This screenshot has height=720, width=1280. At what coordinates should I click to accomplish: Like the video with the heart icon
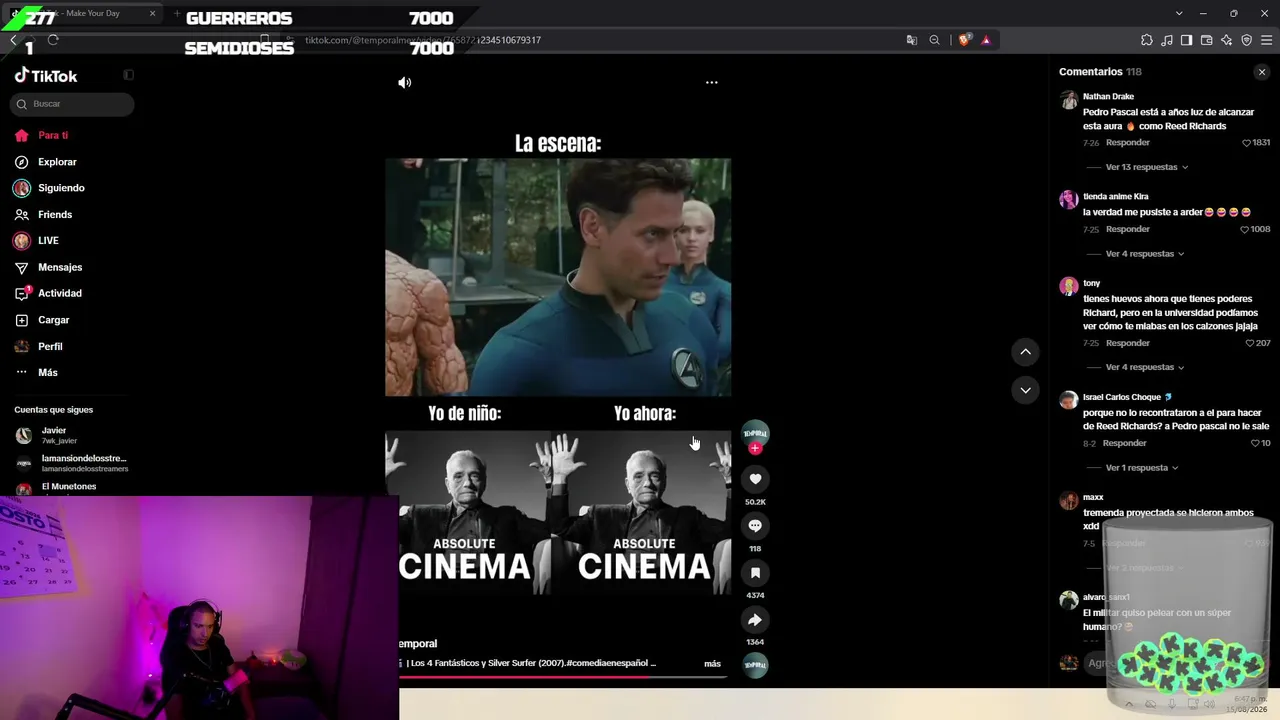point(755,479)
